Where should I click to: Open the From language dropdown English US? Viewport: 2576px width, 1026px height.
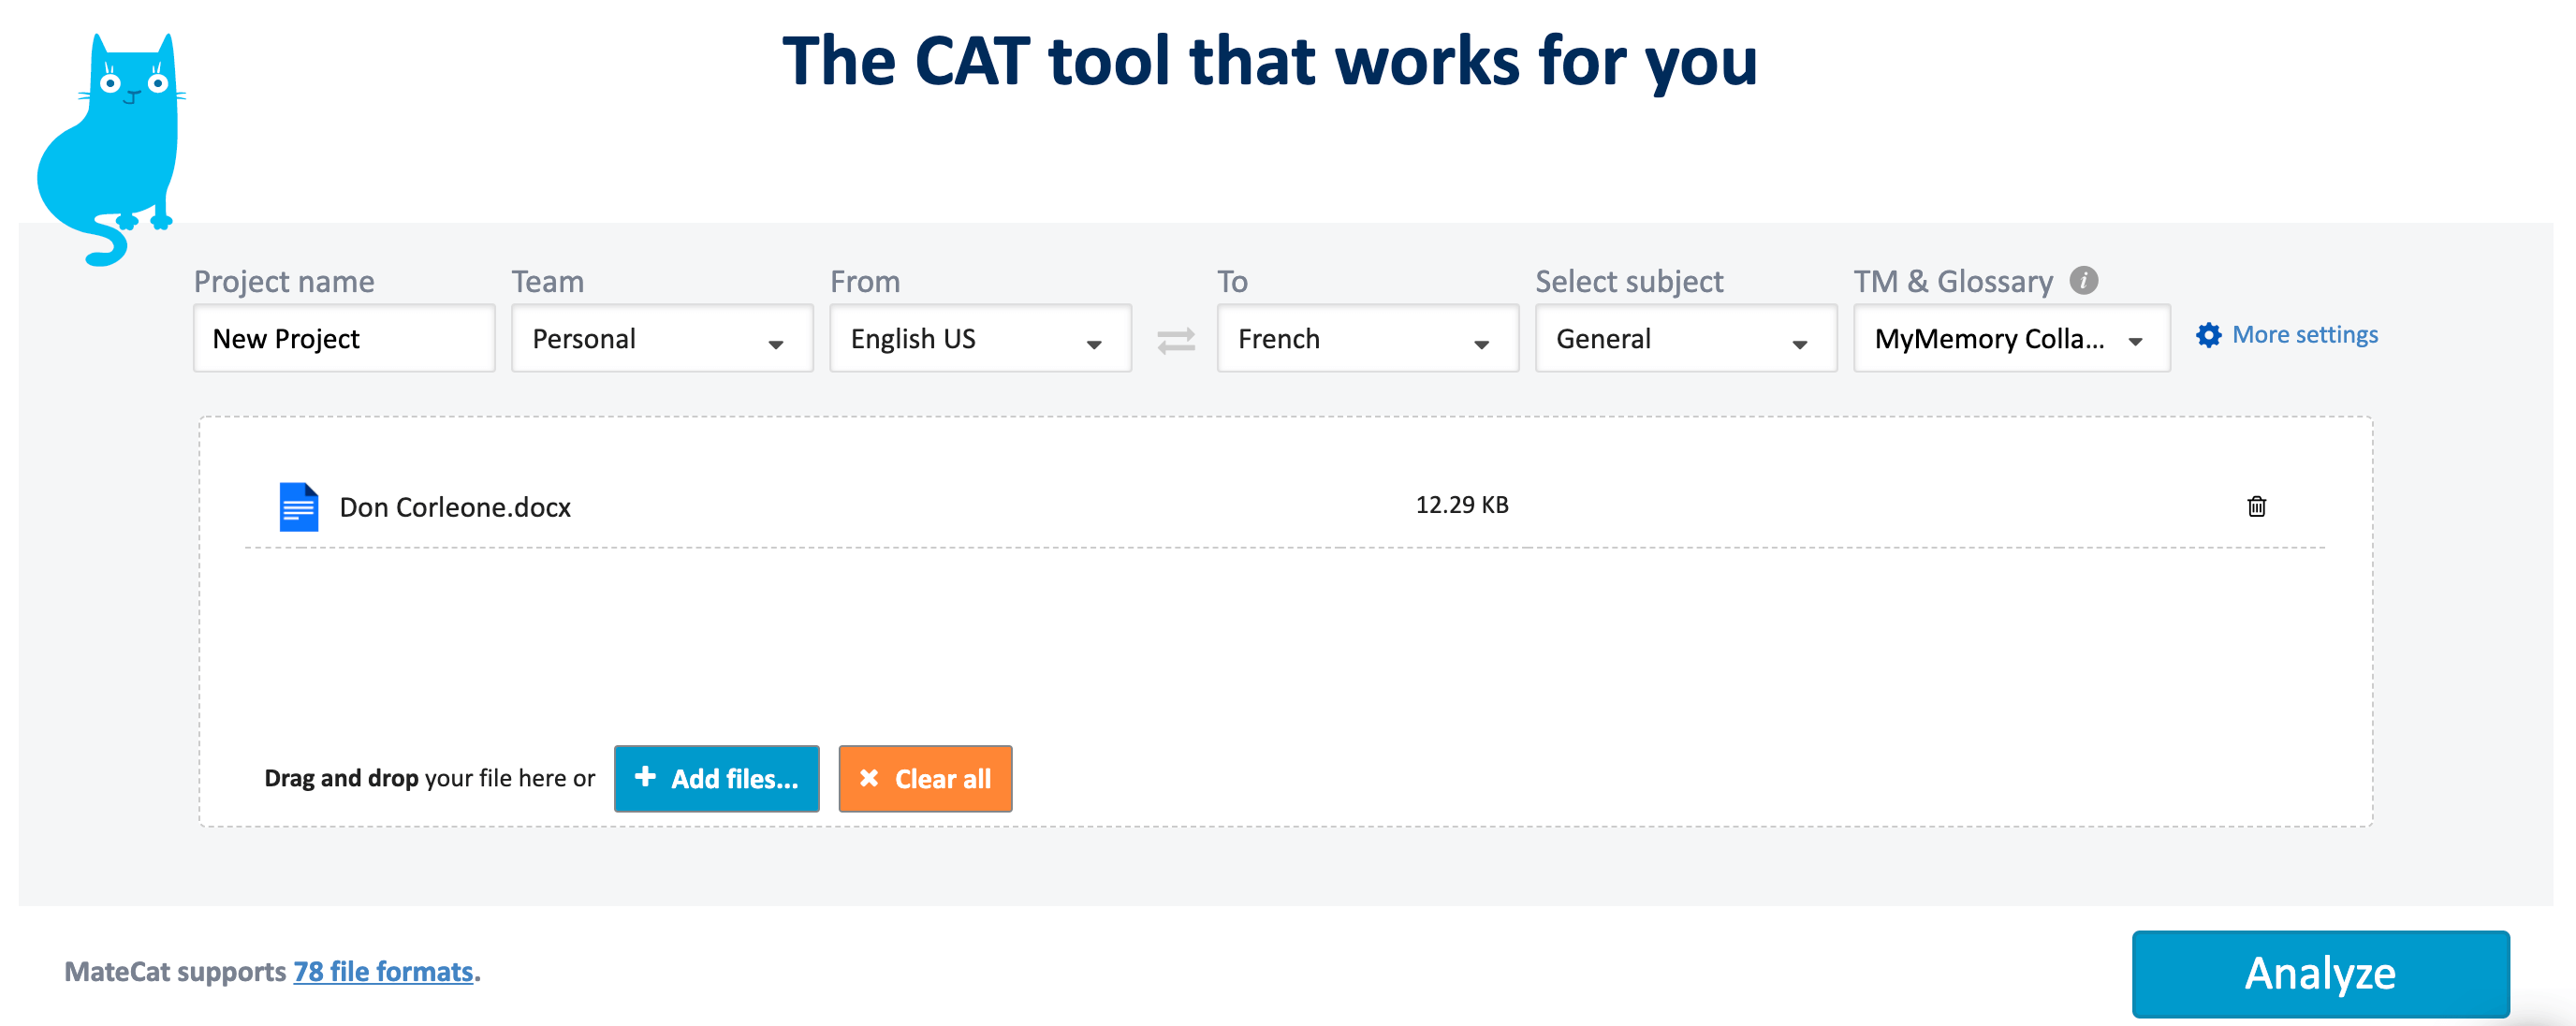[980, 339]
